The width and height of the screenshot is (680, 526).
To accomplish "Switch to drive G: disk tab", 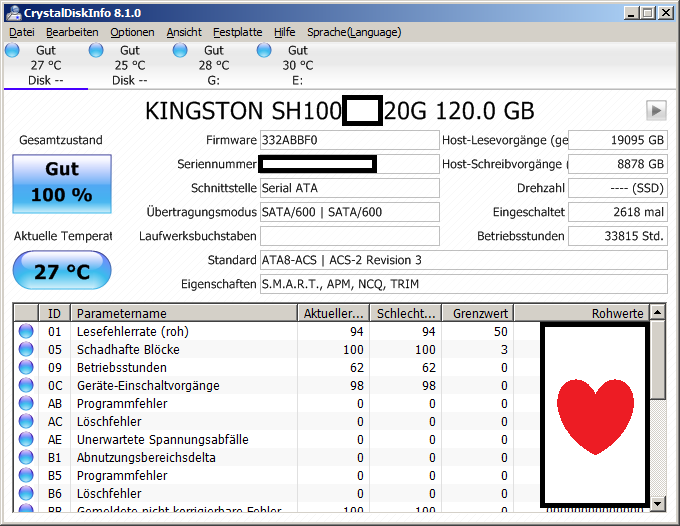I will pyautogui.click(x=214, y=65).
